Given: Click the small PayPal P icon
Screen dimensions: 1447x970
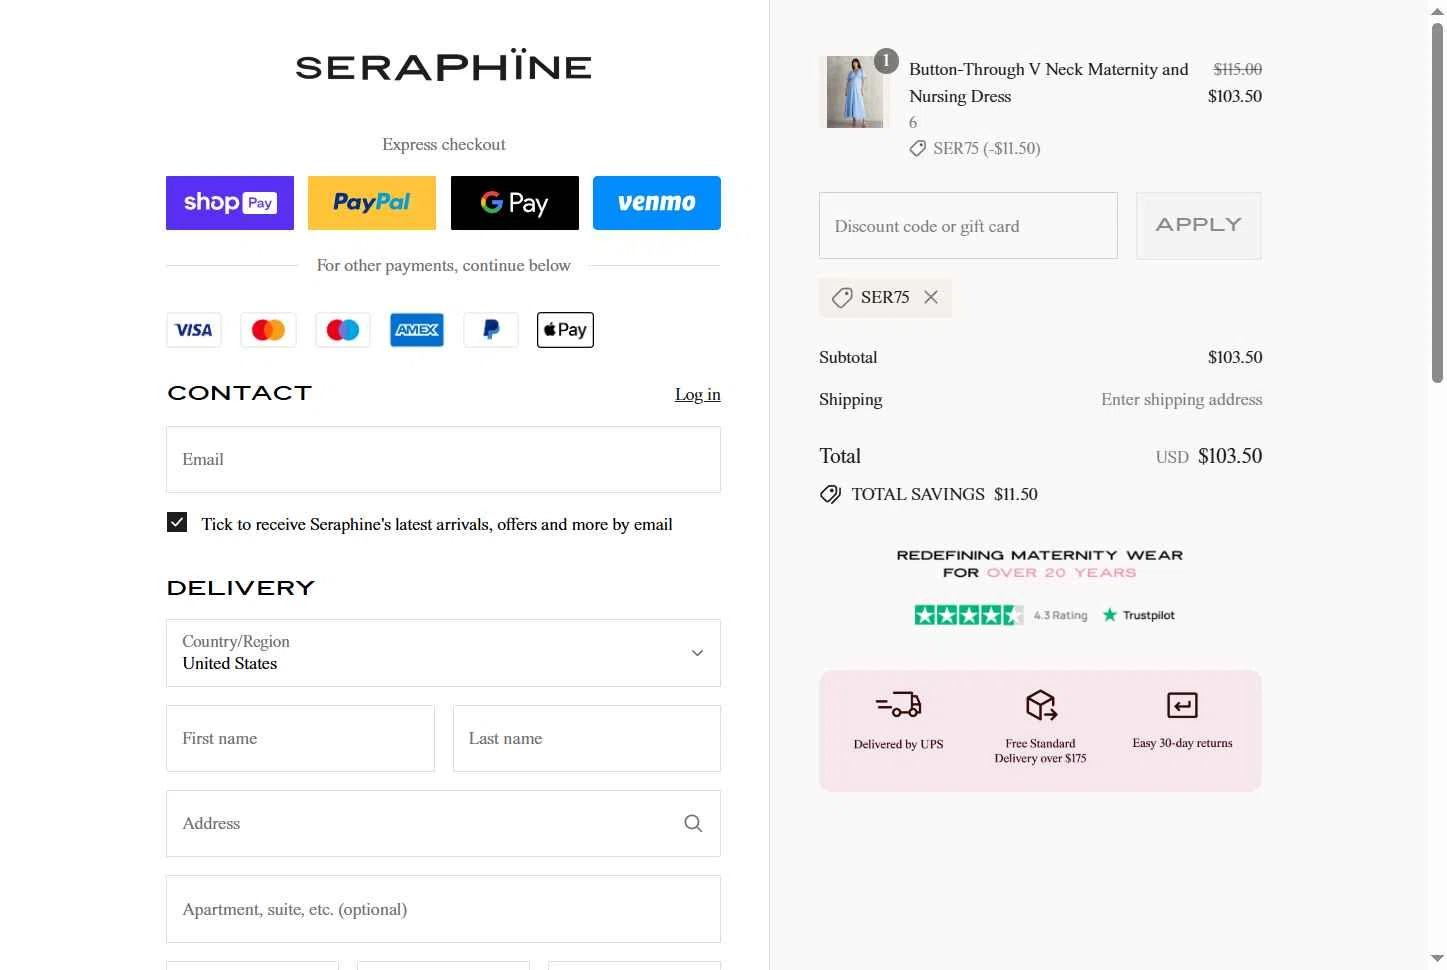Looking at the screenshot, I should [x=491, y=330].
